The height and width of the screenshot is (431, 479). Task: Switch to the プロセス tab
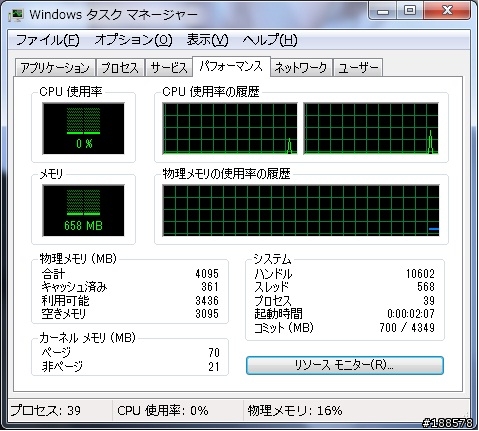click(120, 68)
